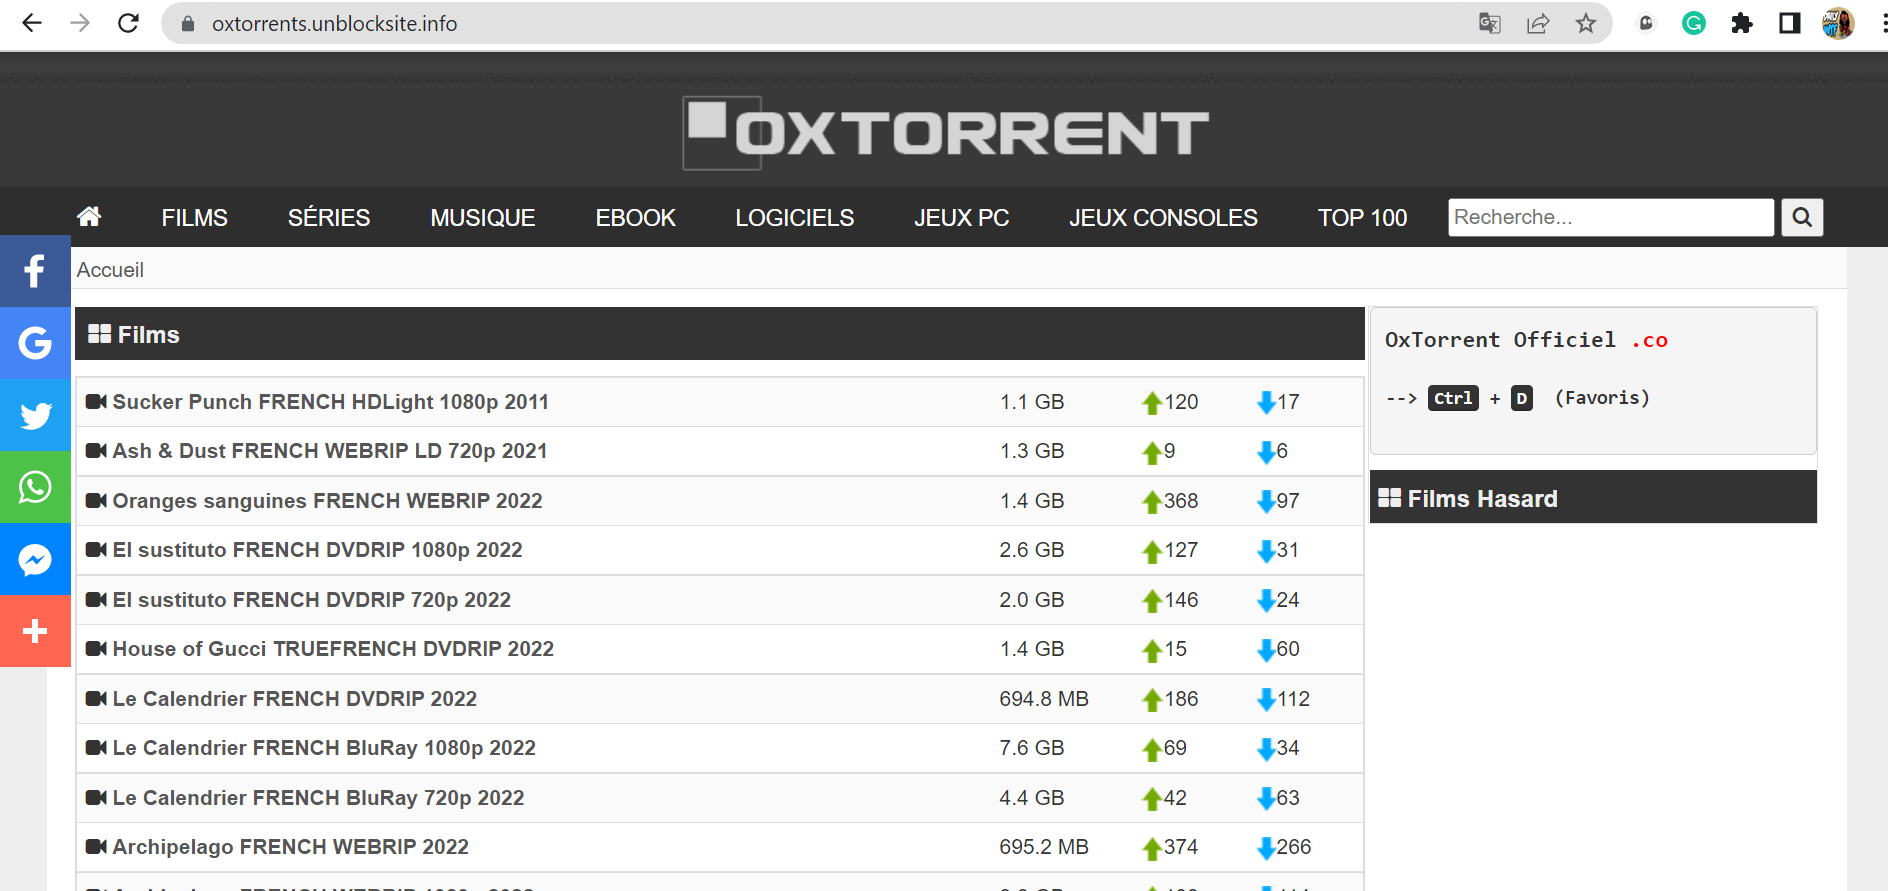Share this page via share icon
The height and width of the screenshot is (891, 1888).
pos(1538,23)
